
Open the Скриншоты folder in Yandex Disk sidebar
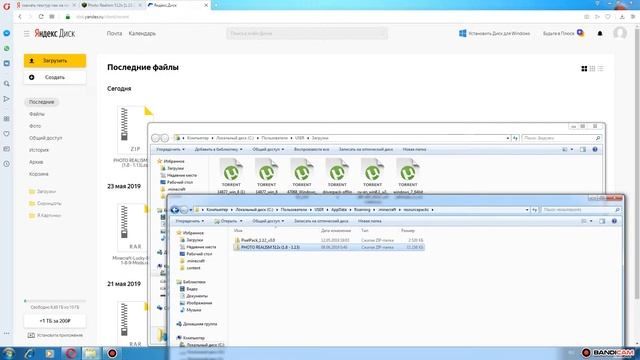45,203
